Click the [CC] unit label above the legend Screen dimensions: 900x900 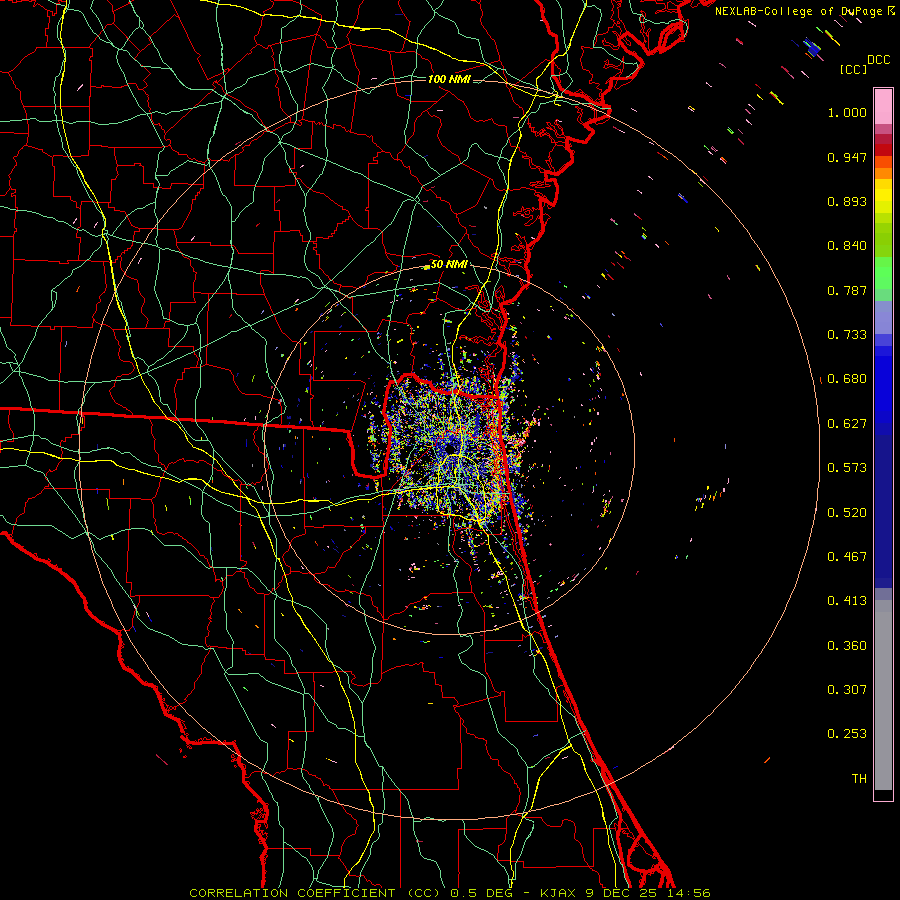[854, 69]
